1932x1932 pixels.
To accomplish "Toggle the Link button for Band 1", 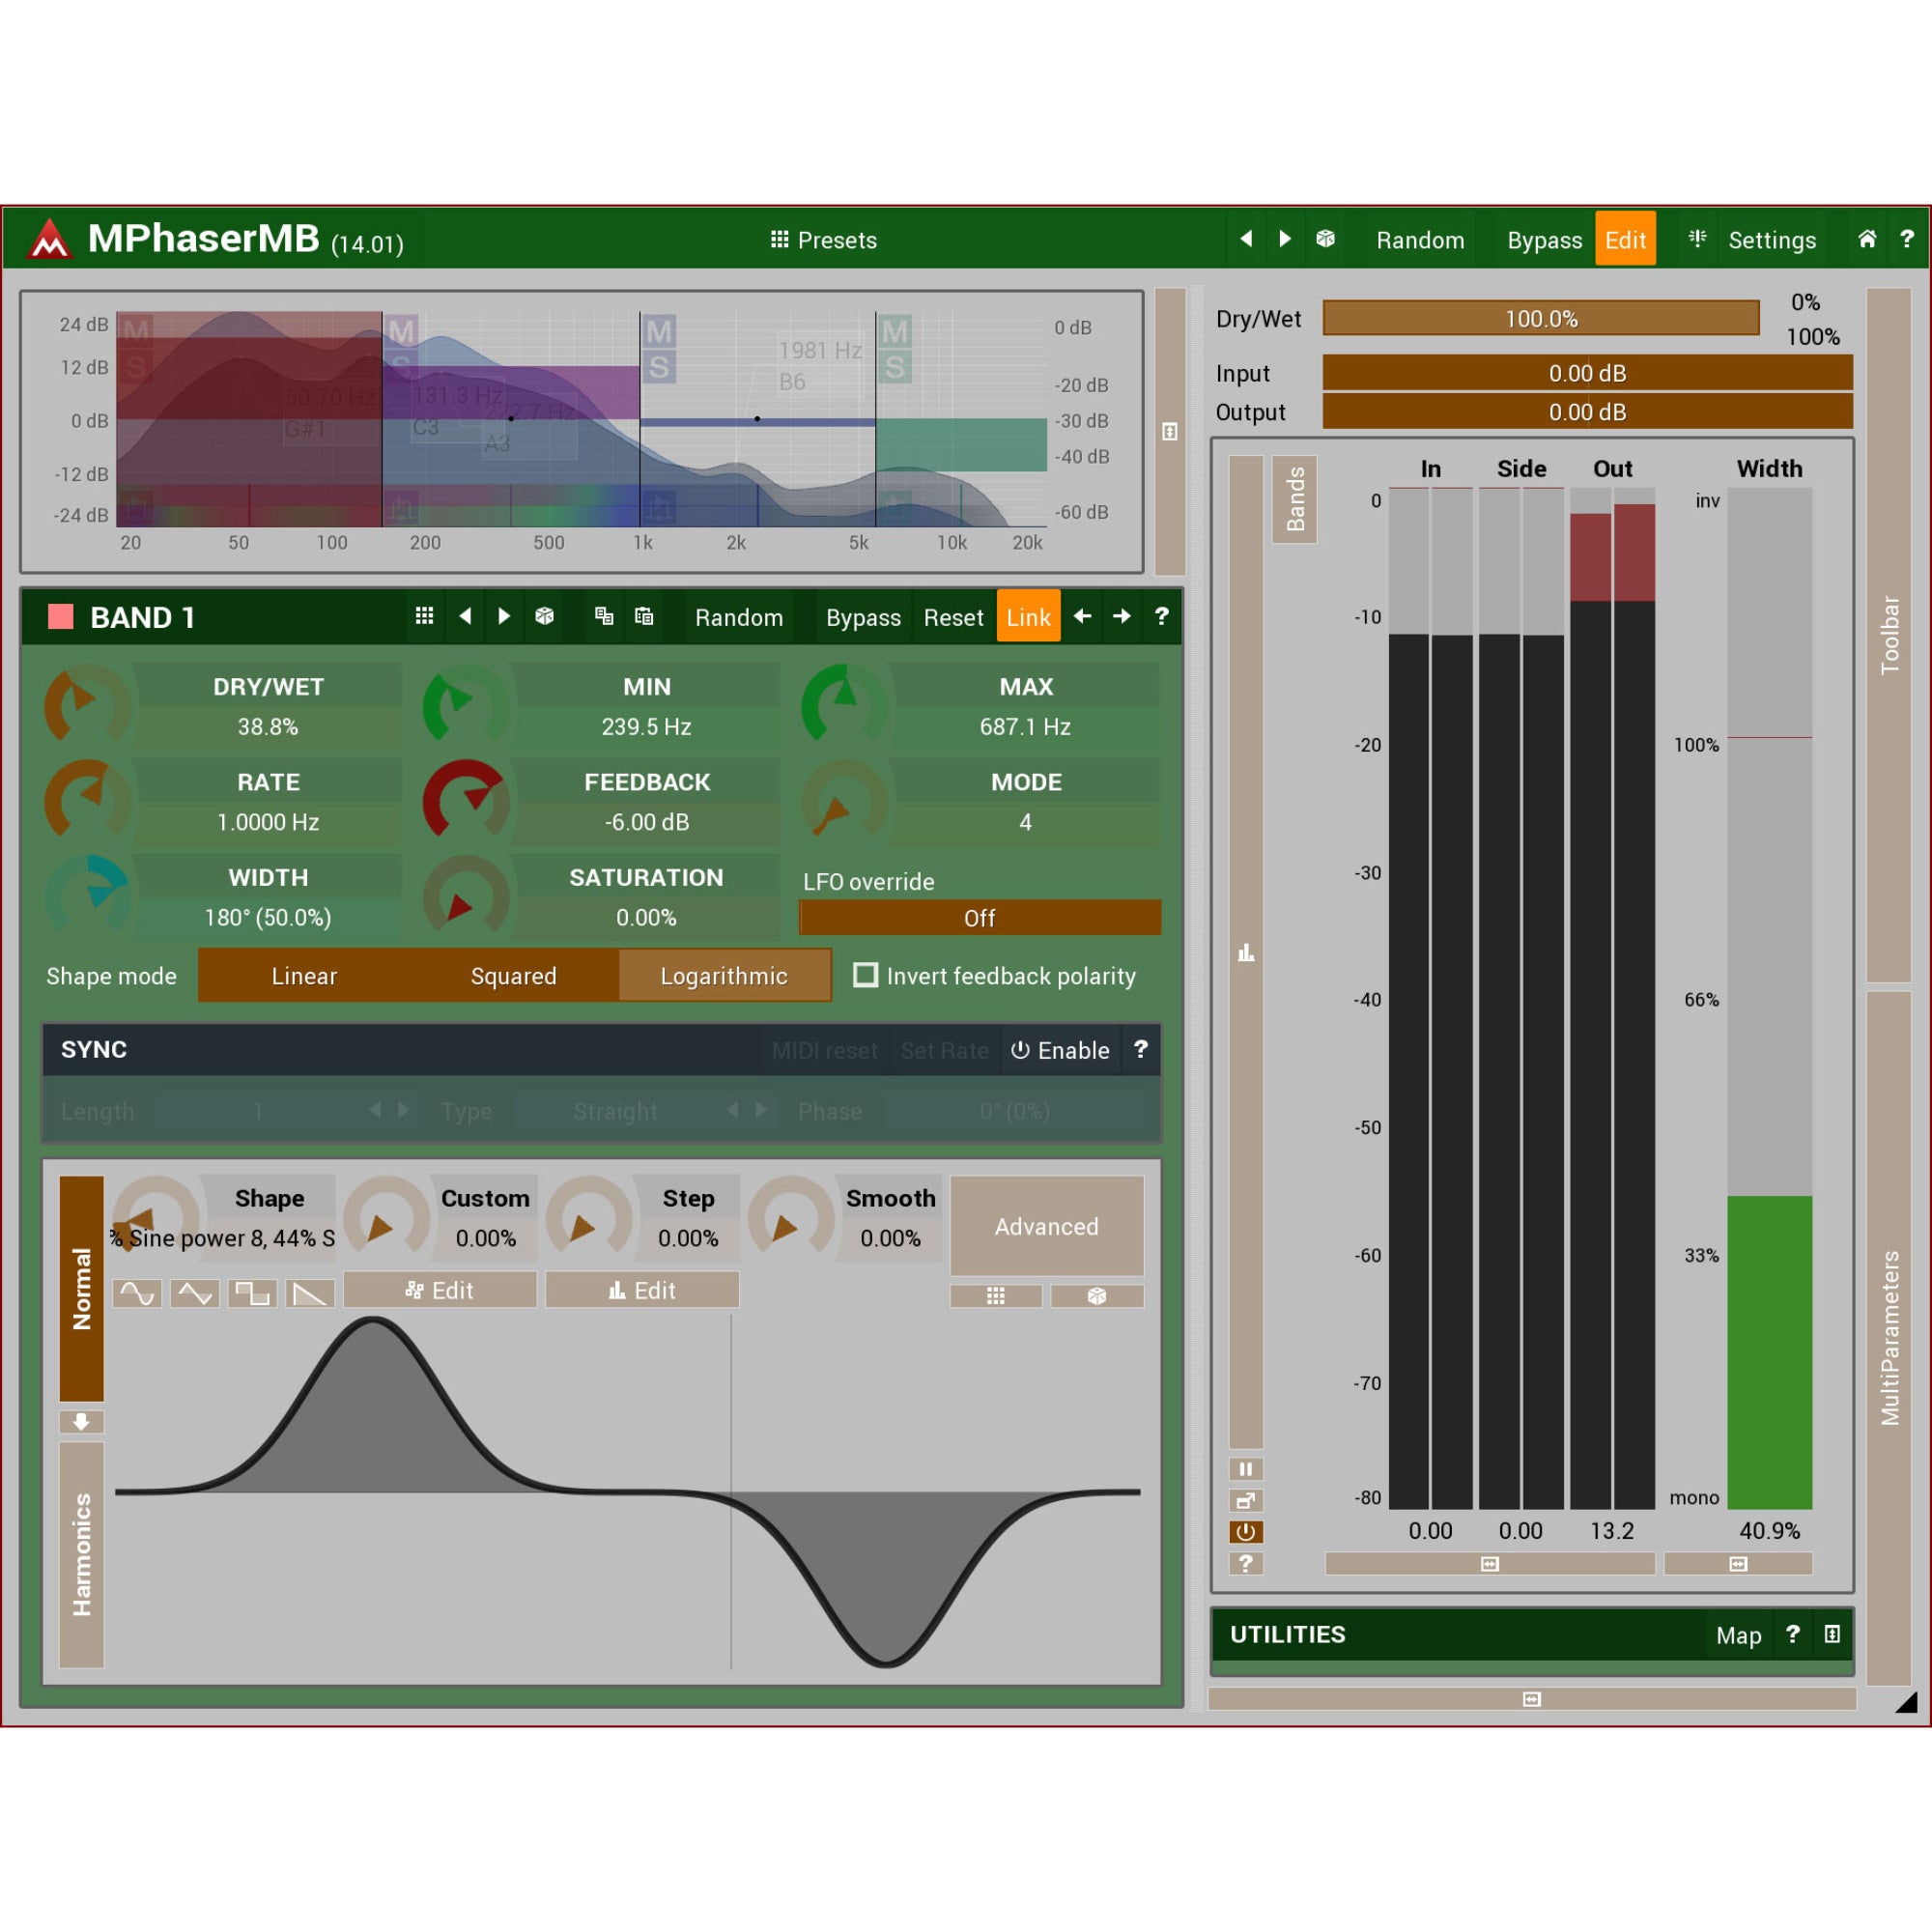I will [x=1028, y=617].
